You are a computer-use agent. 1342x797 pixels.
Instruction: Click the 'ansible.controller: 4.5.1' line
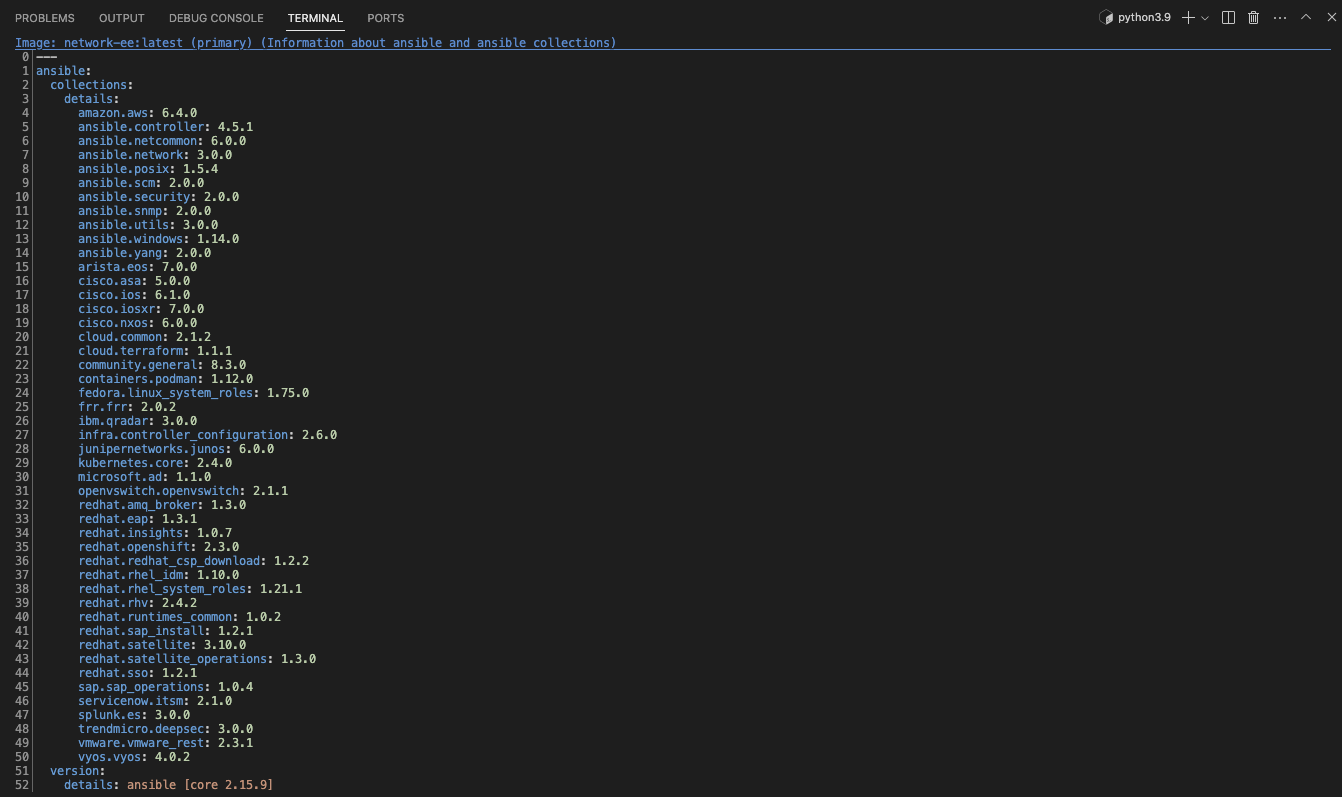166,127
